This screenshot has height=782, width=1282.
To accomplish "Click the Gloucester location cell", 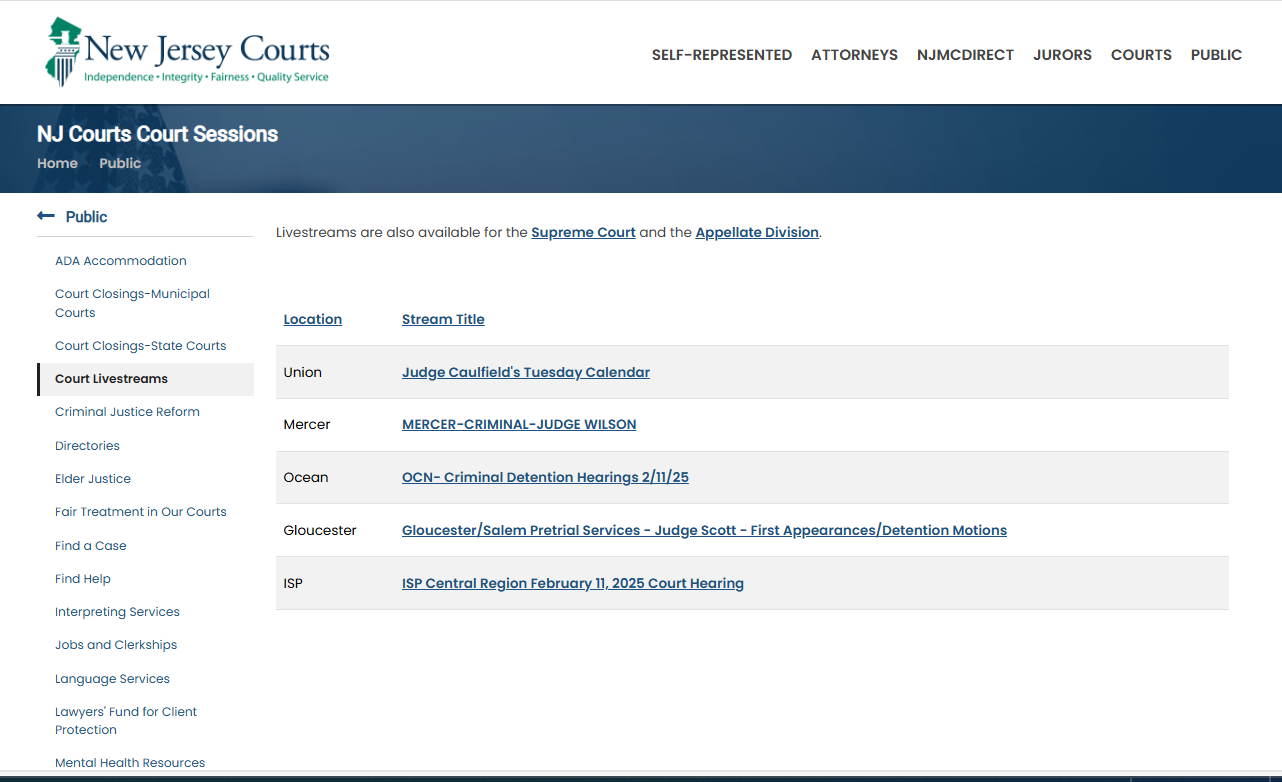I will (x=320, y=530).
